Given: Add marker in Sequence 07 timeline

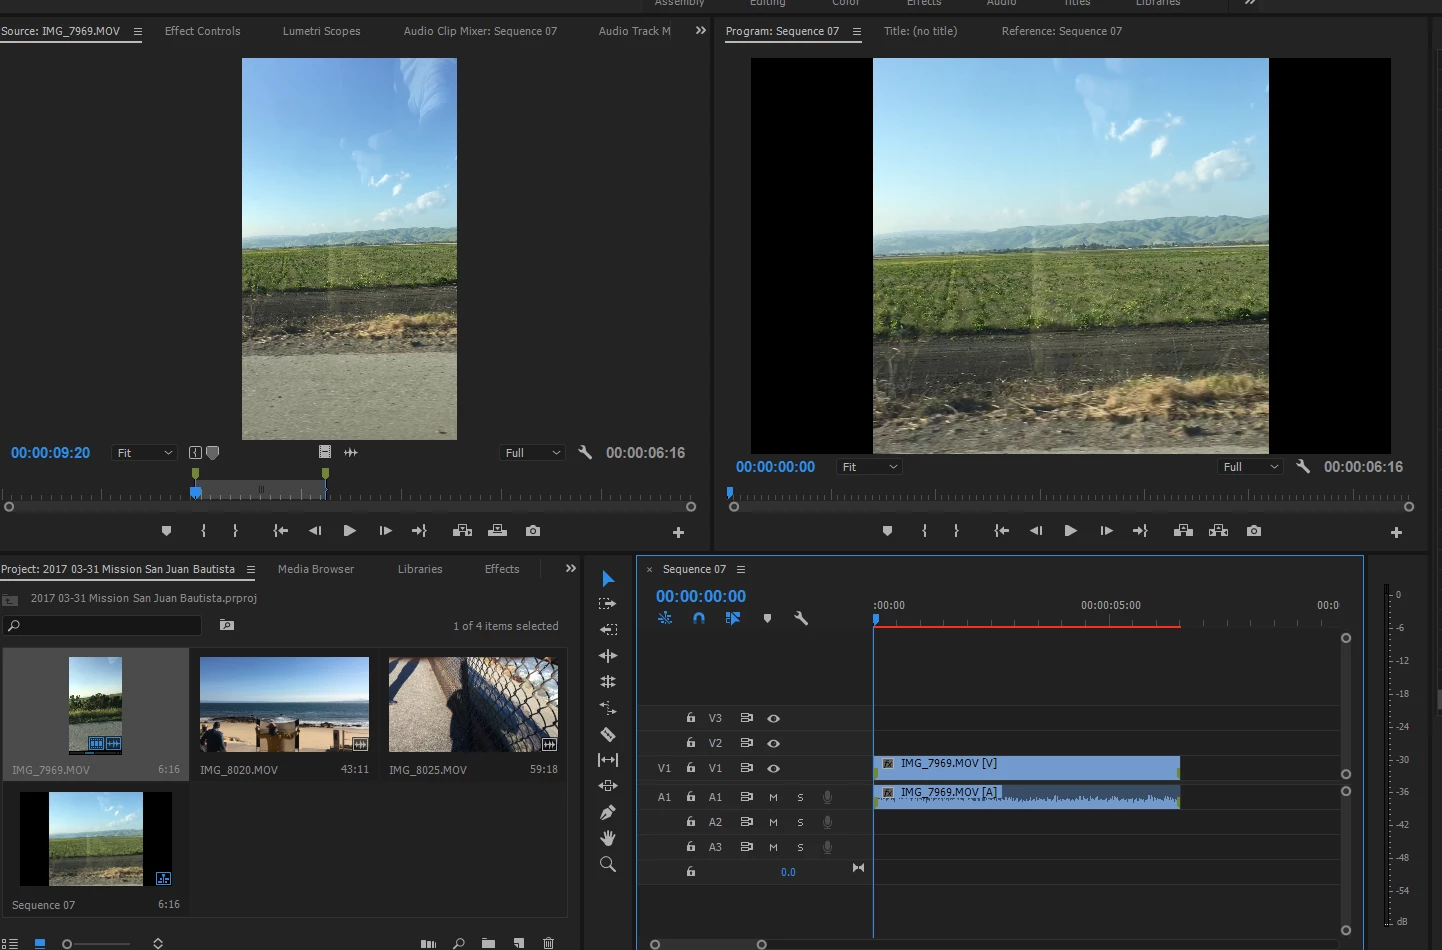Looking at the screenshot, I should coord(767,618).
